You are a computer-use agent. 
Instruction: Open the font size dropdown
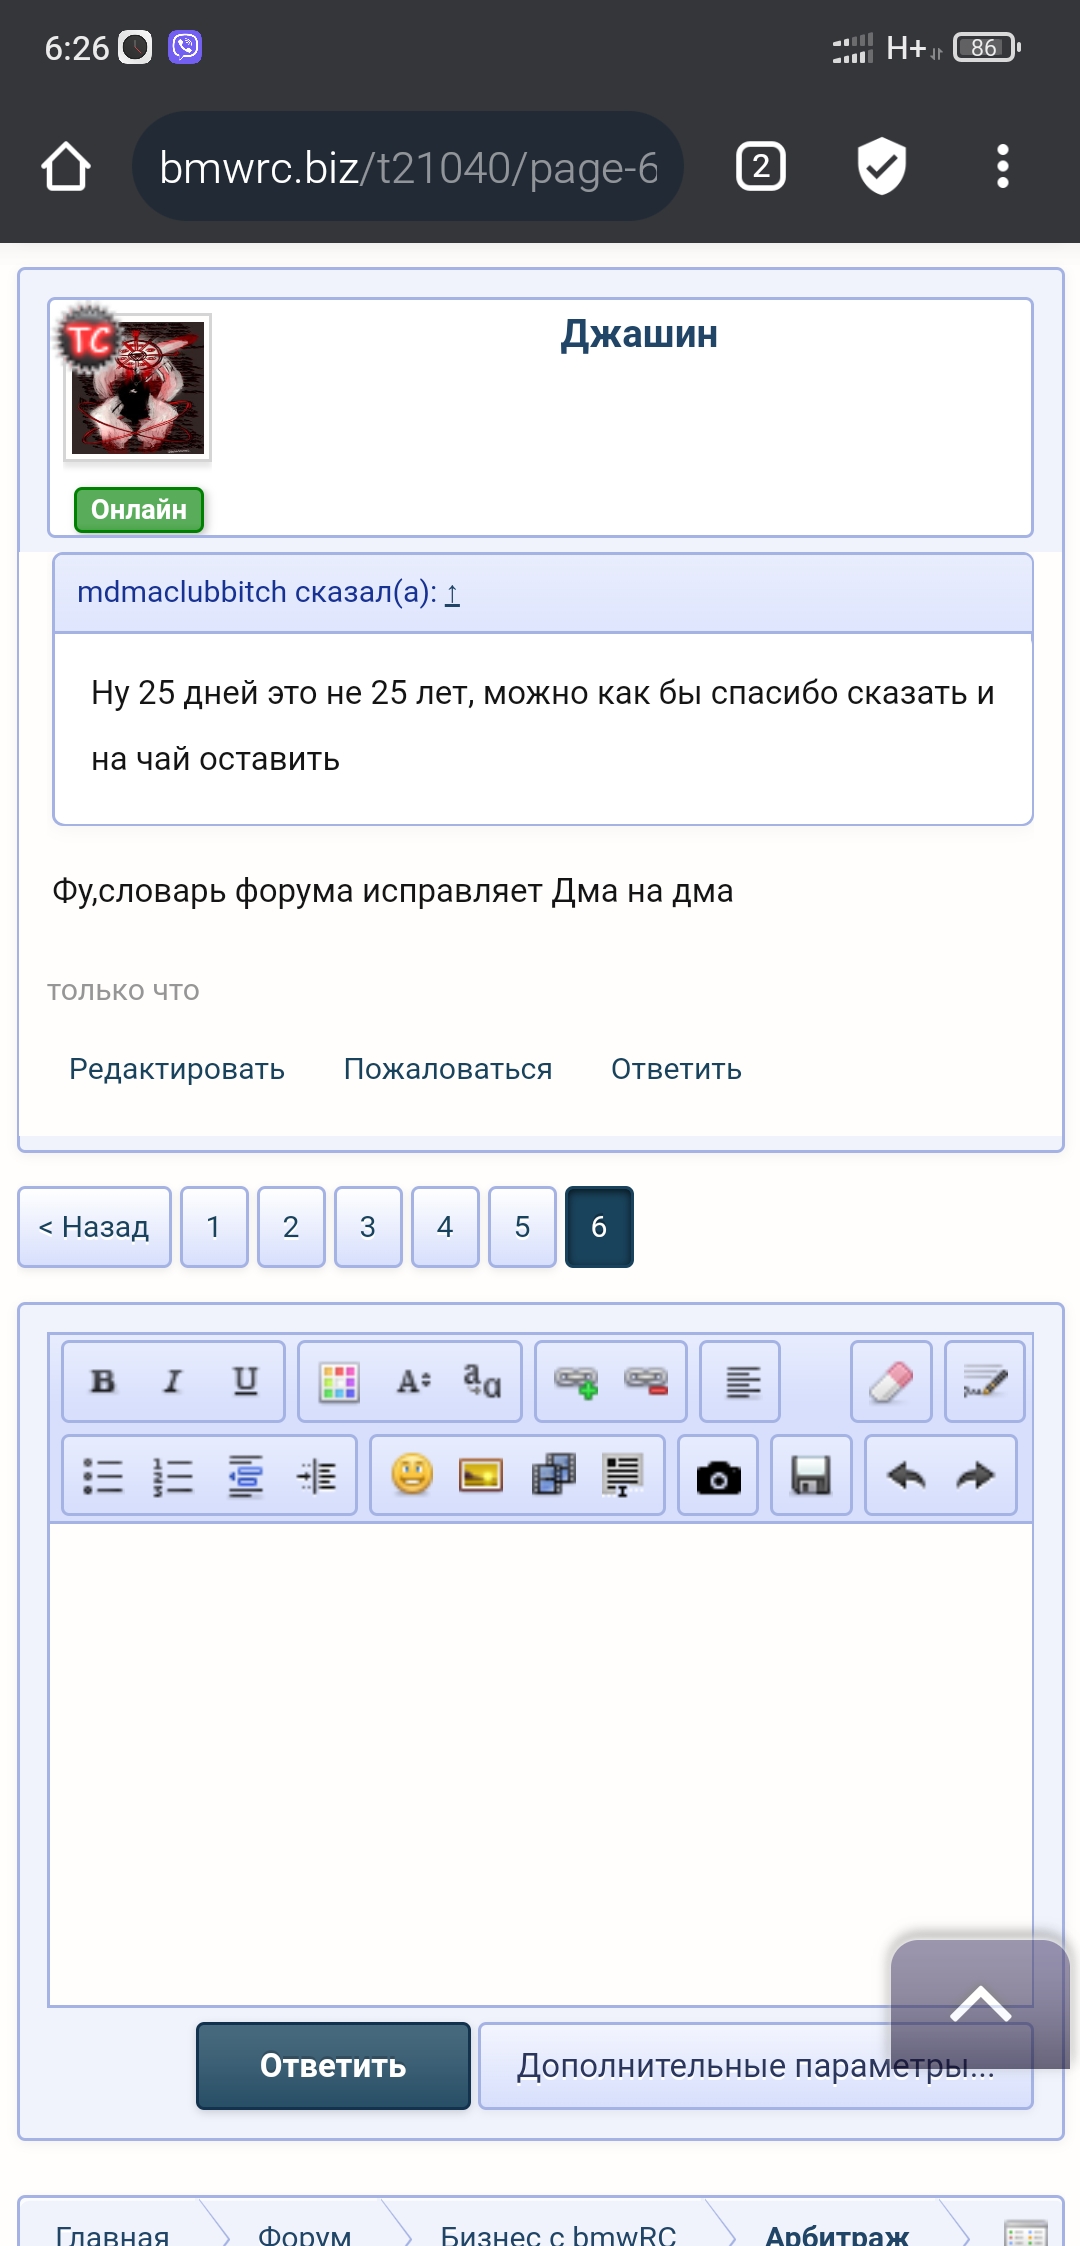[413, 1382]
